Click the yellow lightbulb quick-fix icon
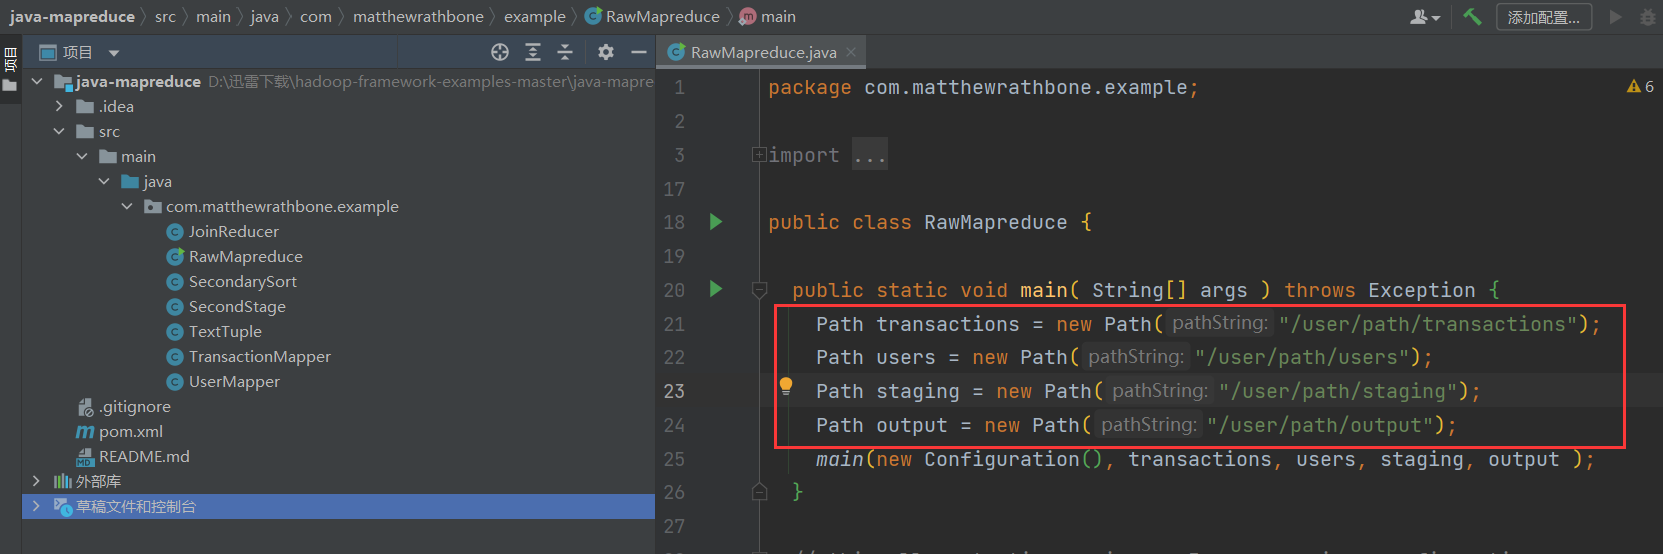1663x554 pixels. (x=786, y=386)
